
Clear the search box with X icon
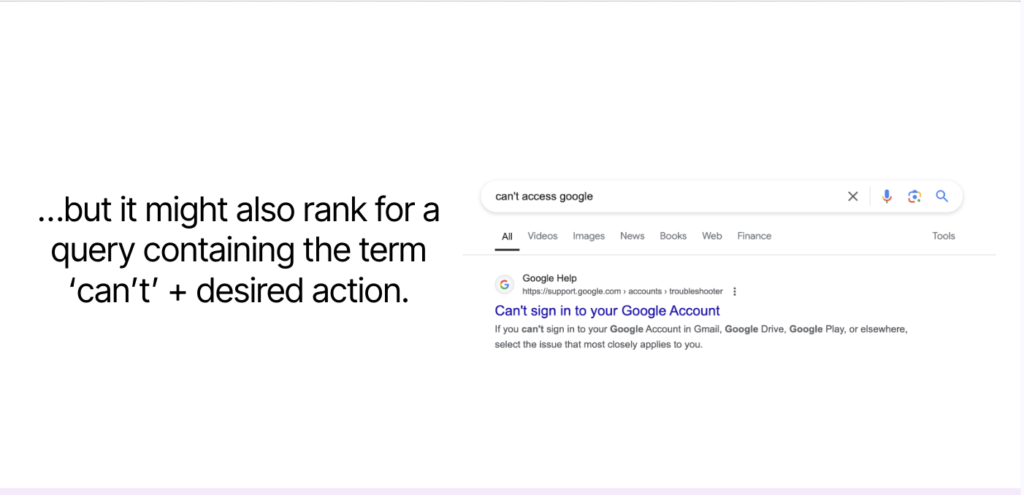pyautogui.click(x=853, y=197)
